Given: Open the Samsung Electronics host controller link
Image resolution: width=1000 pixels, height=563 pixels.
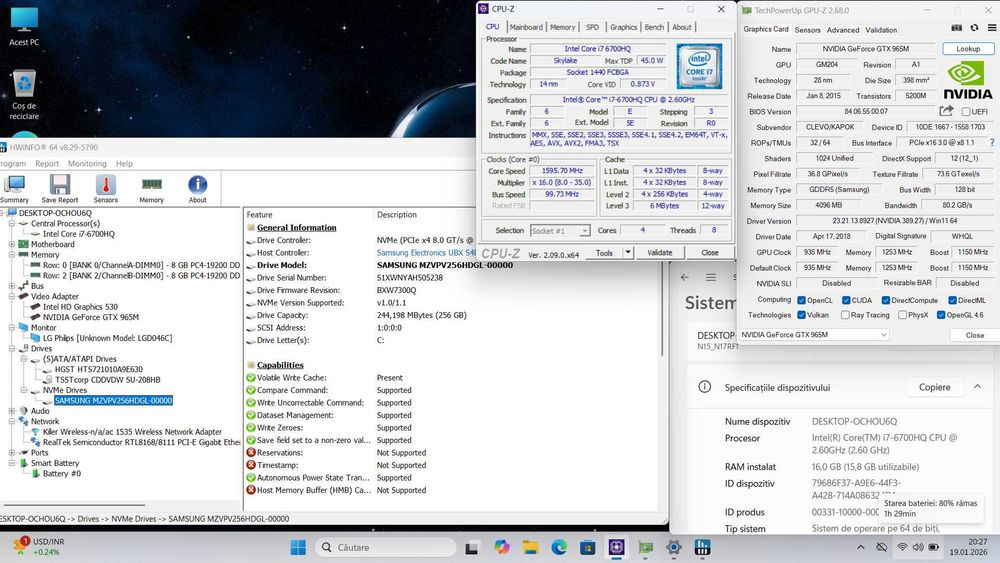Looking at the screenshot, I should tap(426, 252).
